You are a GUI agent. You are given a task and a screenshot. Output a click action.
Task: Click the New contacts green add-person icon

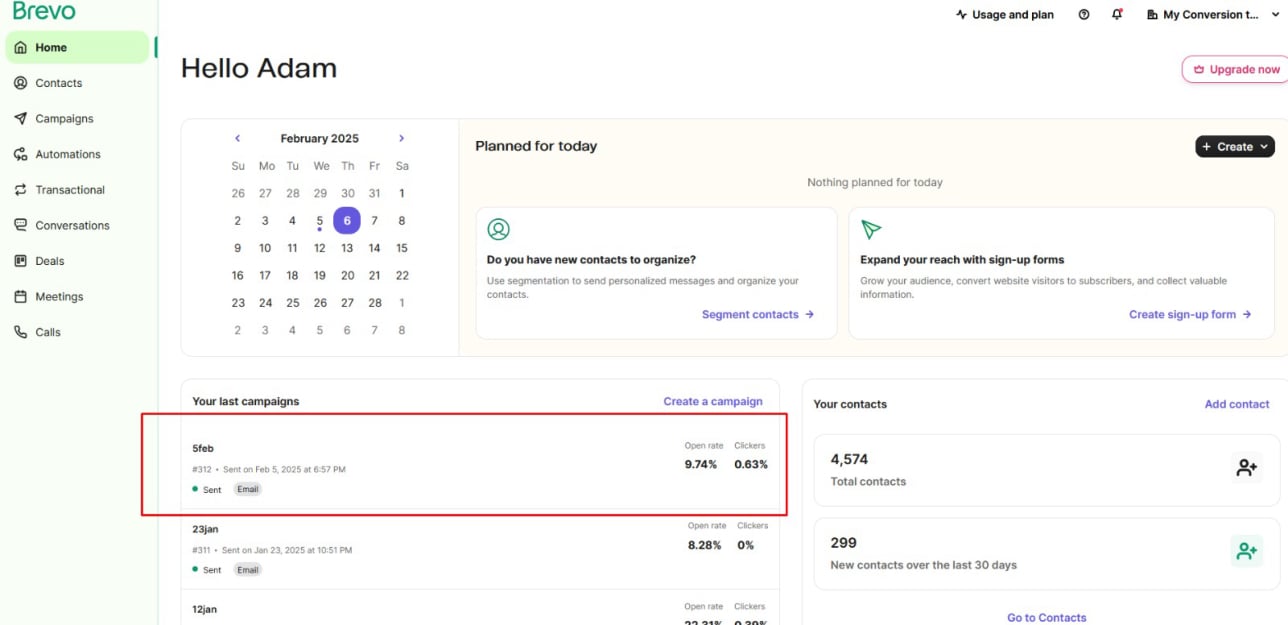[x=1246, y=551]
